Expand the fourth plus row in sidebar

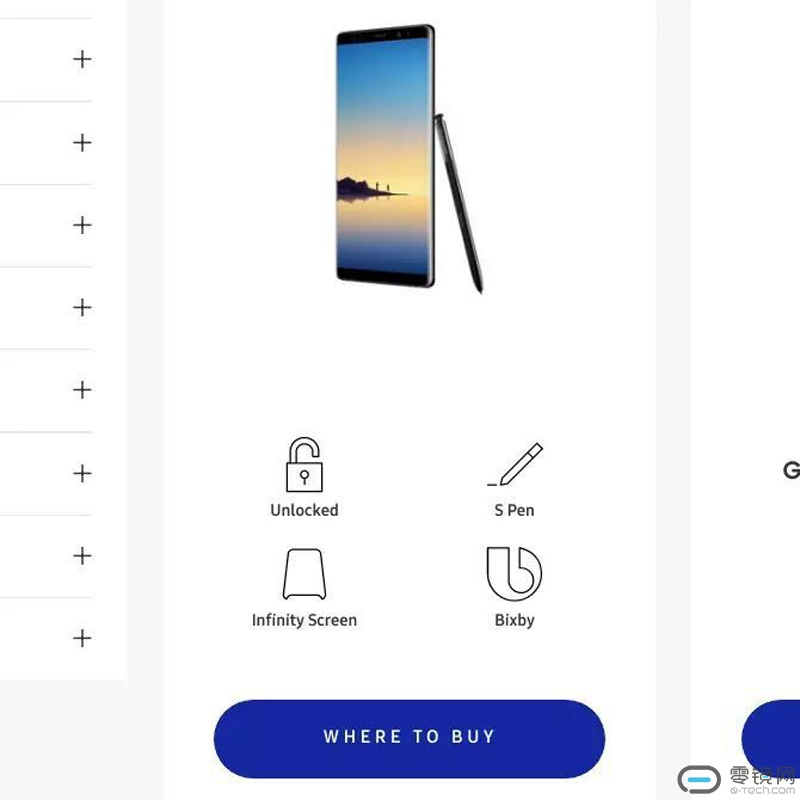click(82, 308)
